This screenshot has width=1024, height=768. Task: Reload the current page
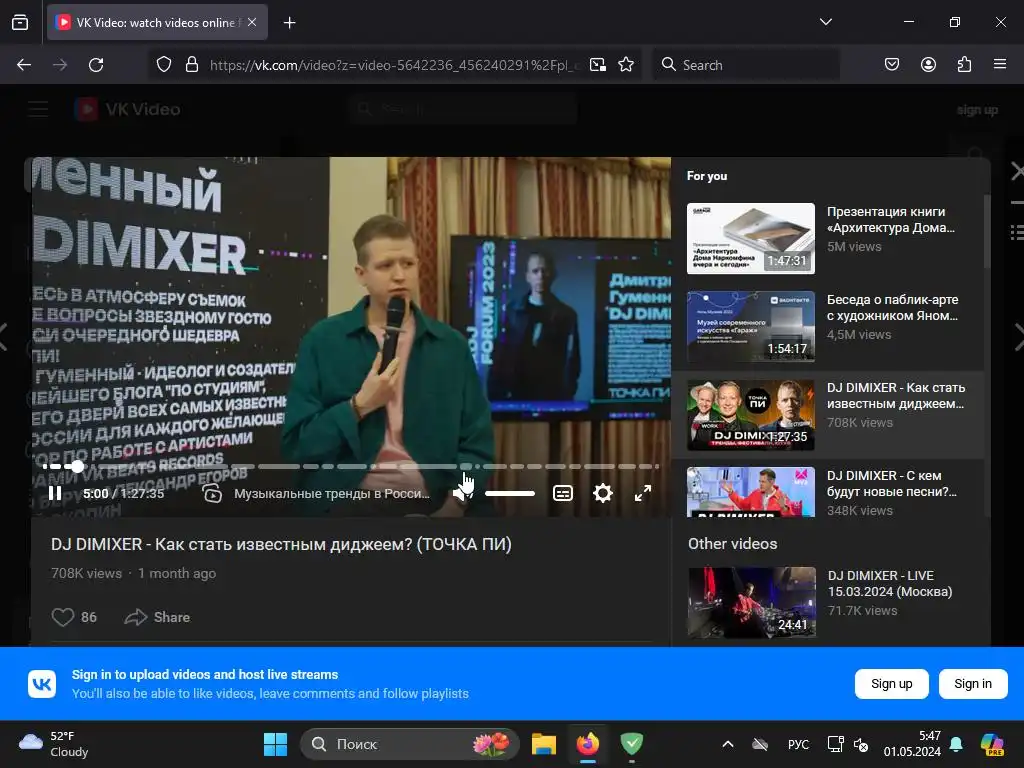(96, 65)
